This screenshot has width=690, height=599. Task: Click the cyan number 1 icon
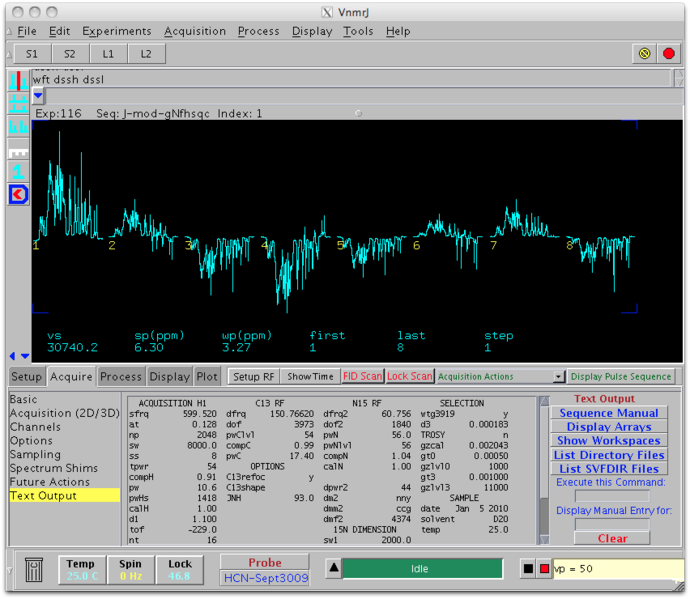pyautogui.click(x=18, y=172)
